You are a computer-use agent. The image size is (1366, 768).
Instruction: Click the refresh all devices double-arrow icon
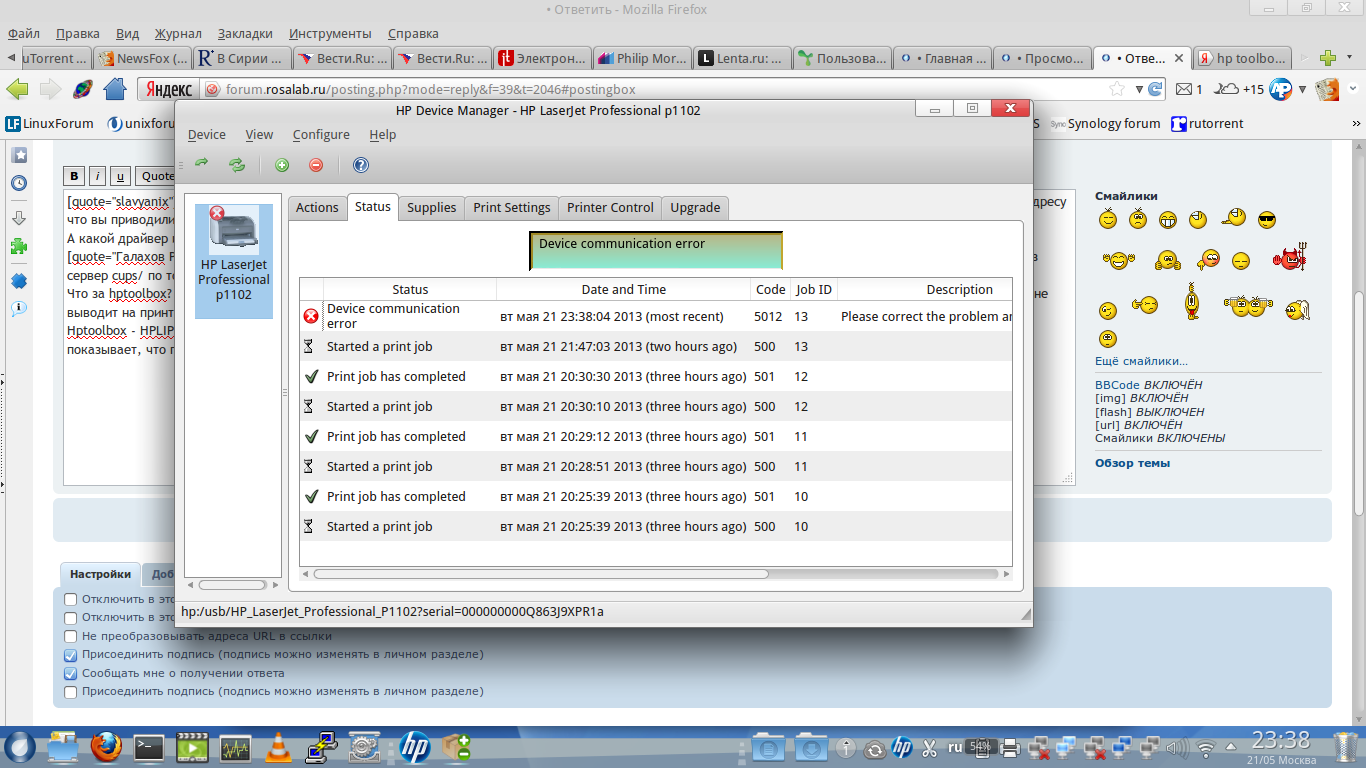(237, 165)
